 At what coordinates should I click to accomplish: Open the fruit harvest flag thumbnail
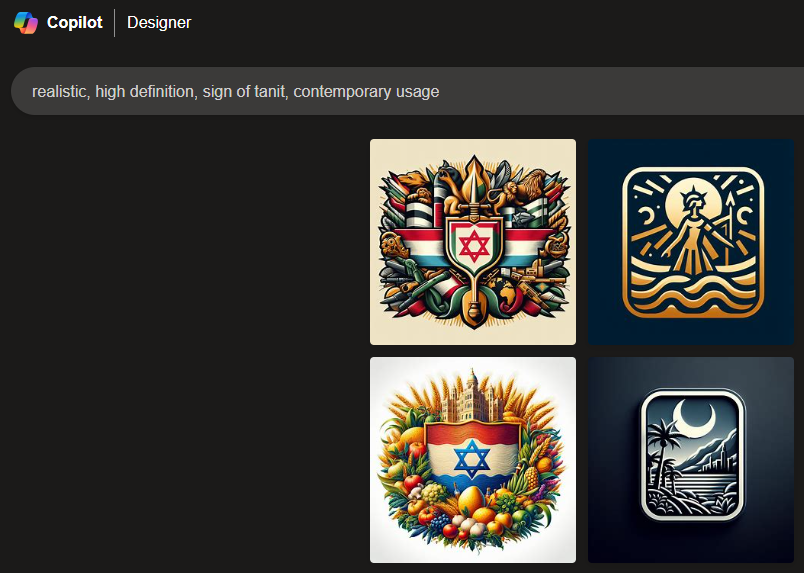point(473,460)
